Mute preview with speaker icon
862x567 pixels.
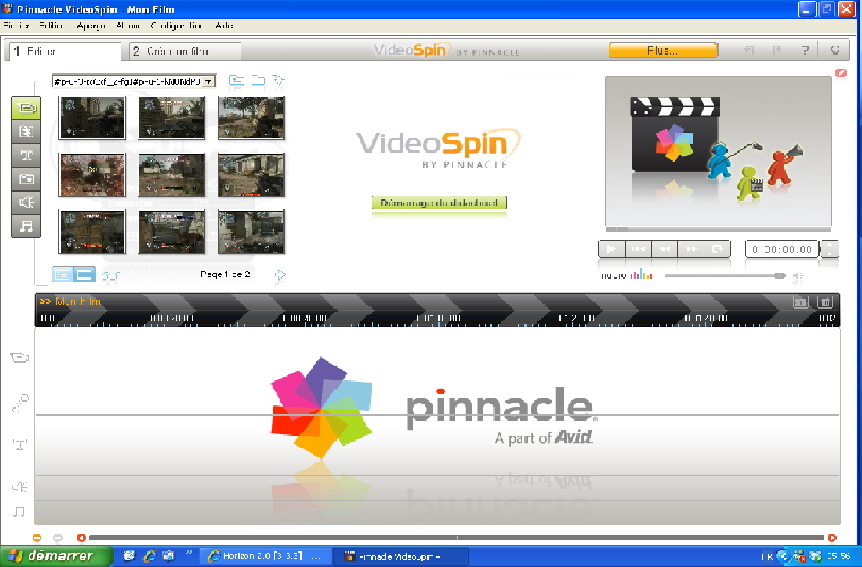pos(799,276)
